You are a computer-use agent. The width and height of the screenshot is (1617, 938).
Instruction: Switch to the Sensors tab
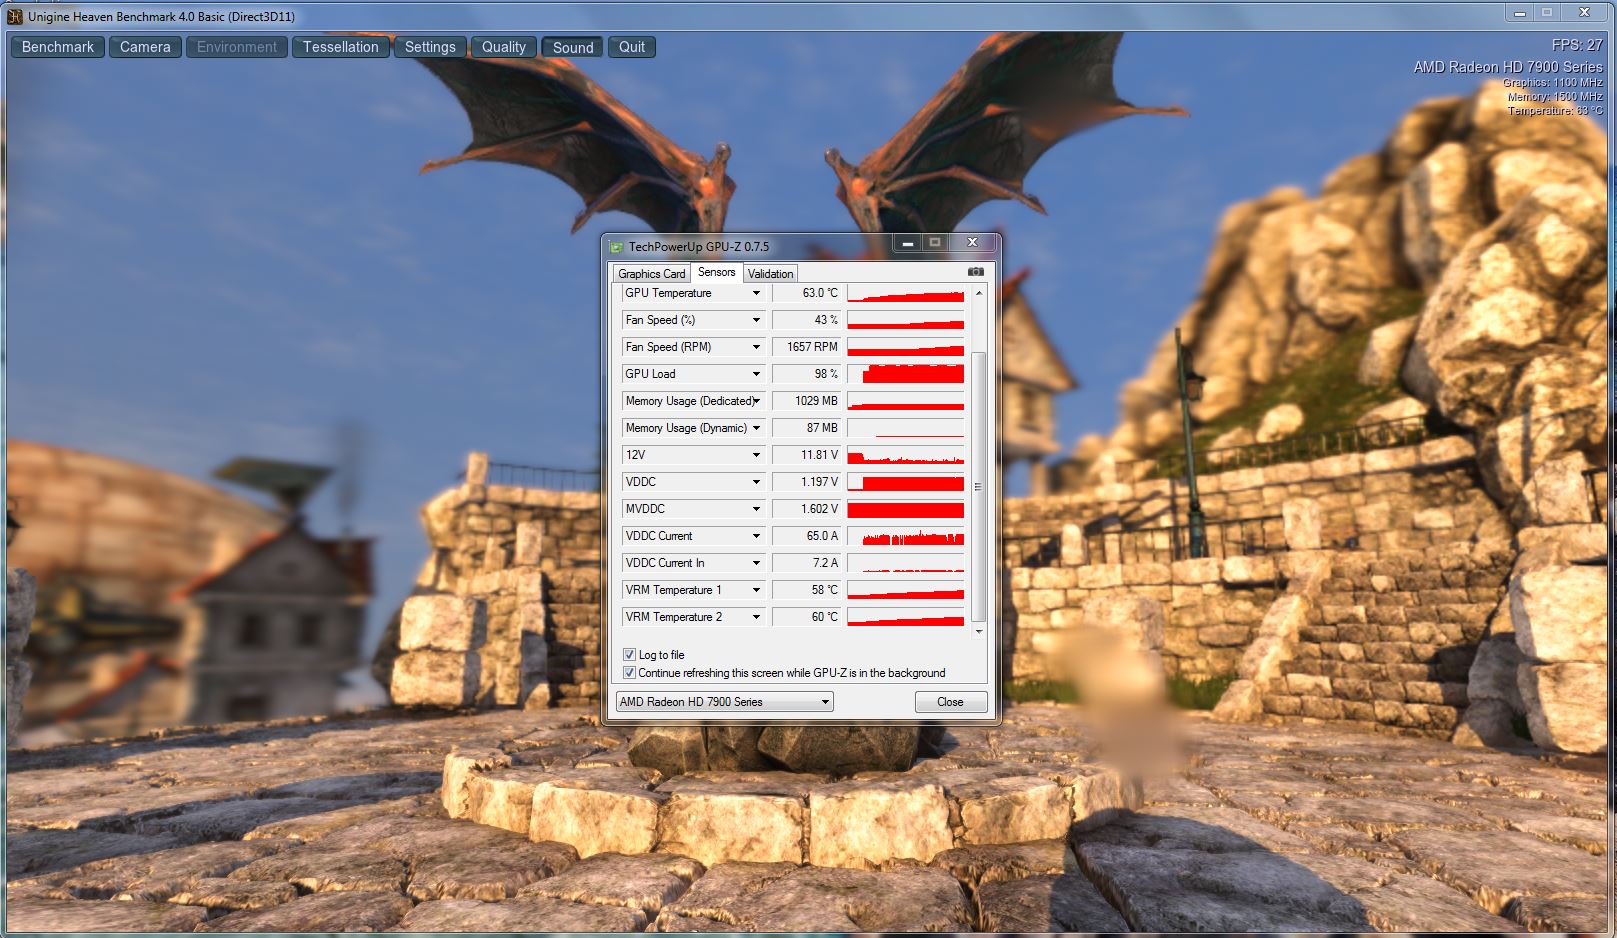(716, 272)
